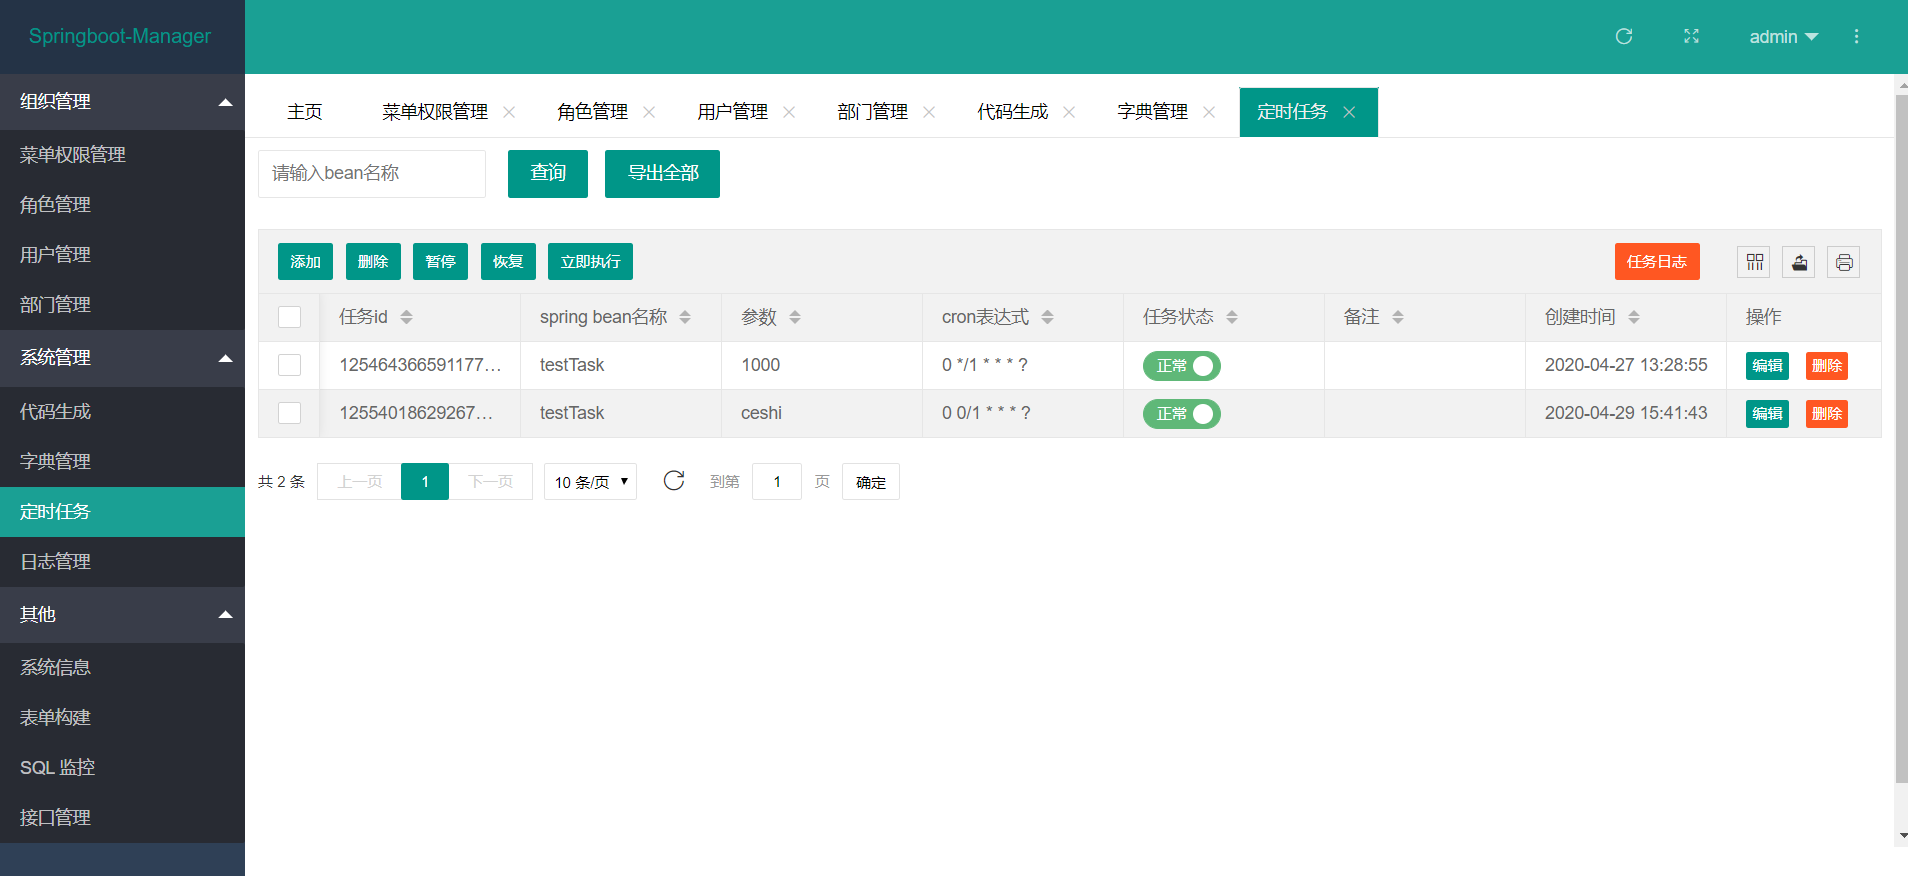The image size is (1908, 876).
Task: Click 编辑 for the 1000 task row
Action: [x=1767, y=366]
